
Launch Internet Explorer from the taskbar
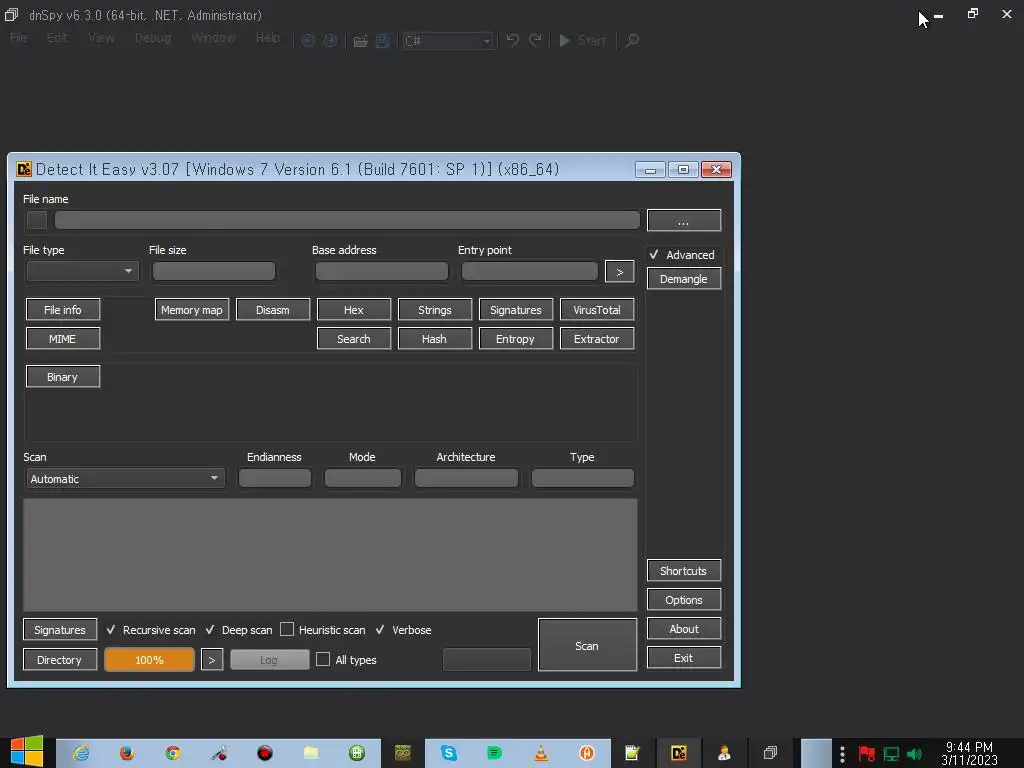pyautogui.click(x=81, y=753)
